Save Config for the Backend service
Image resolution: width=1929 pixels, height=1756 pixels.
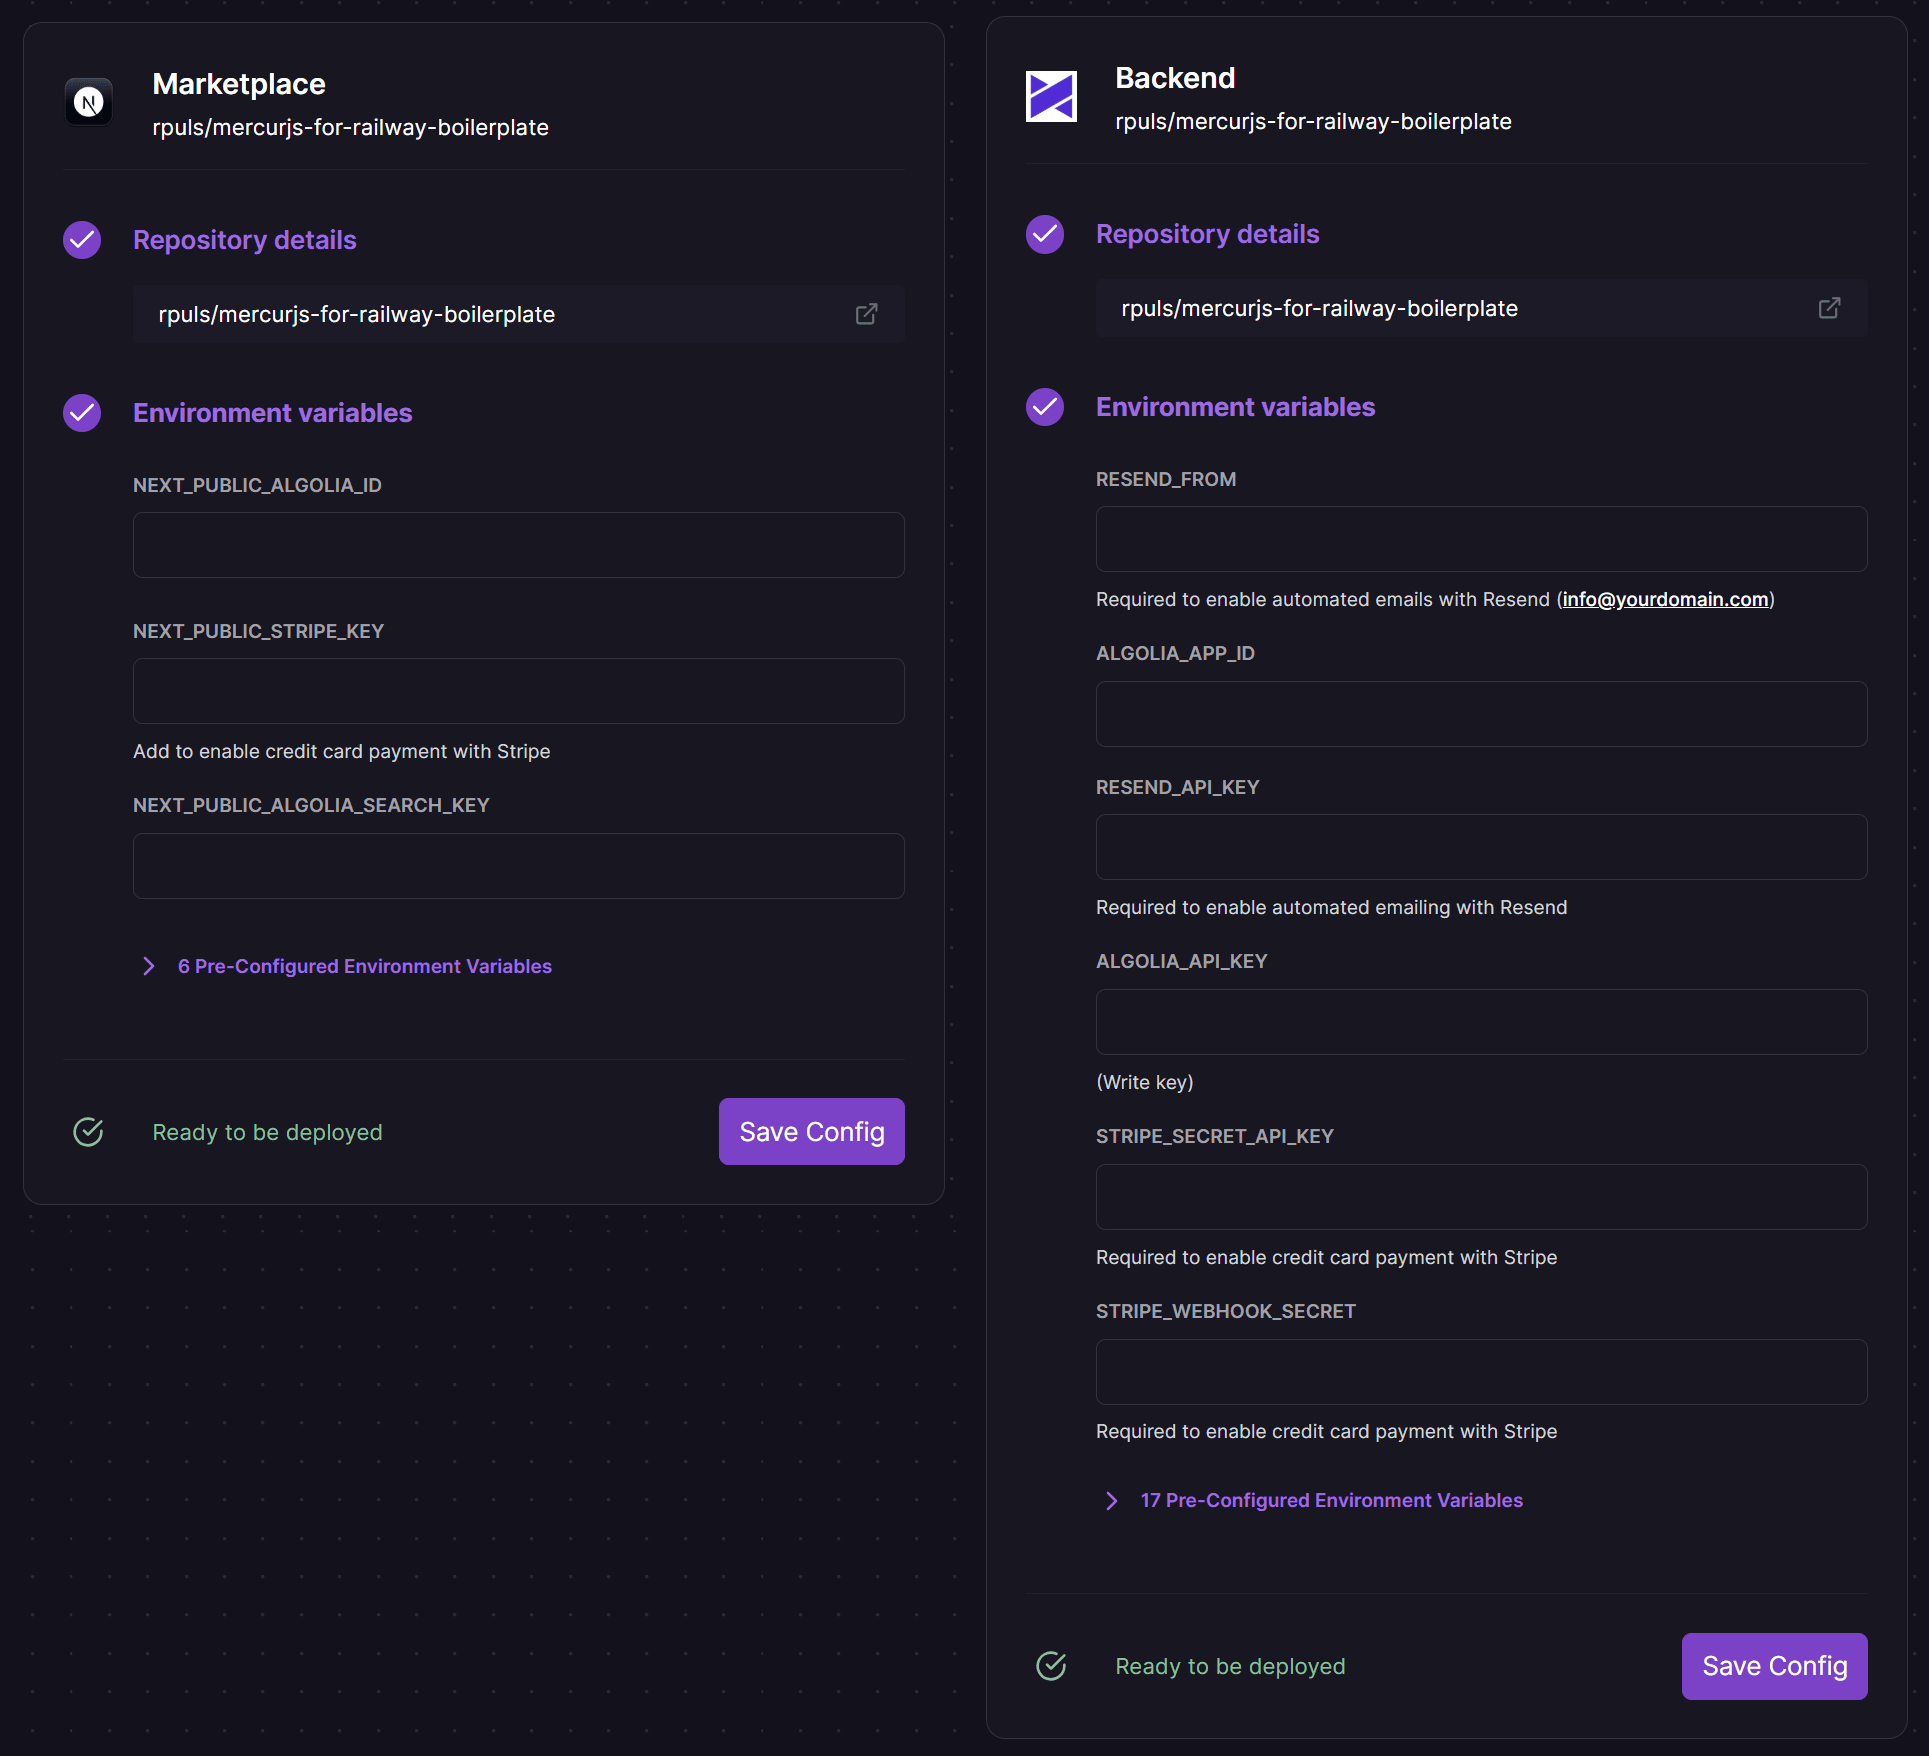tap(1774, 1666)
